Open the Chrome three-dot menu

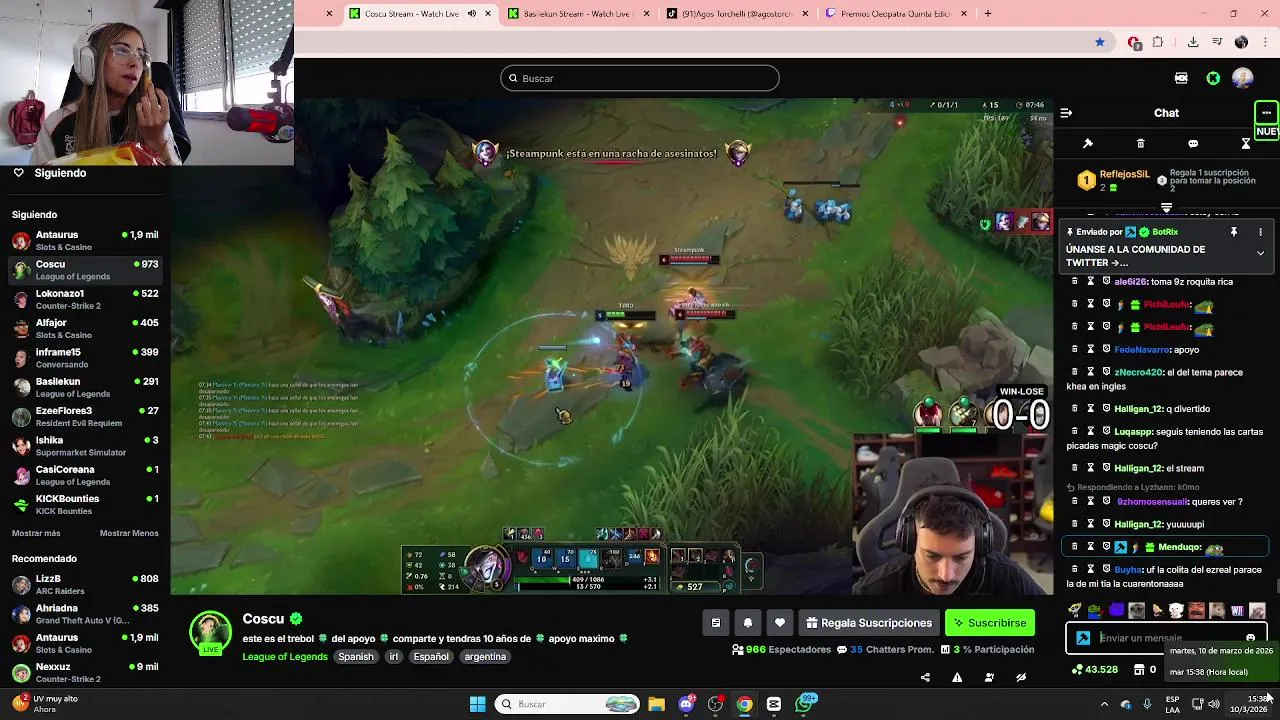(1267, 42)
